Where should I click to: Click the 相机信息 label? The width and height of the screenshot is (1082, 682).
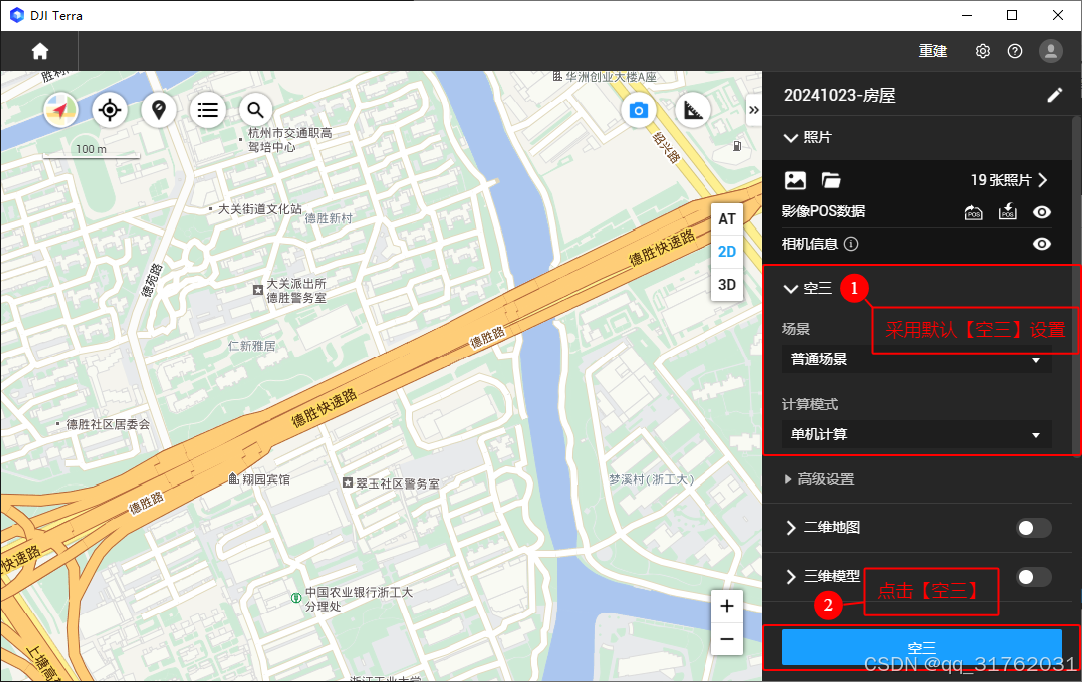click(x=809, y=244)
